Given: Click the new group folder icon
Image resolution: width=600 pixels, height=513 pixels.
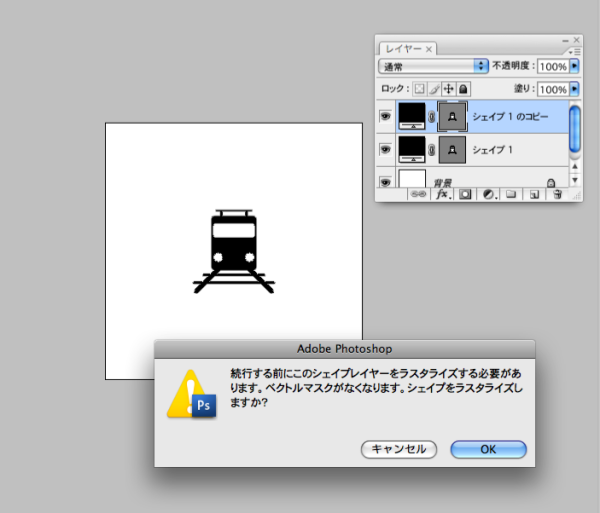Looking at the screenshot, I should coord(510,194).
